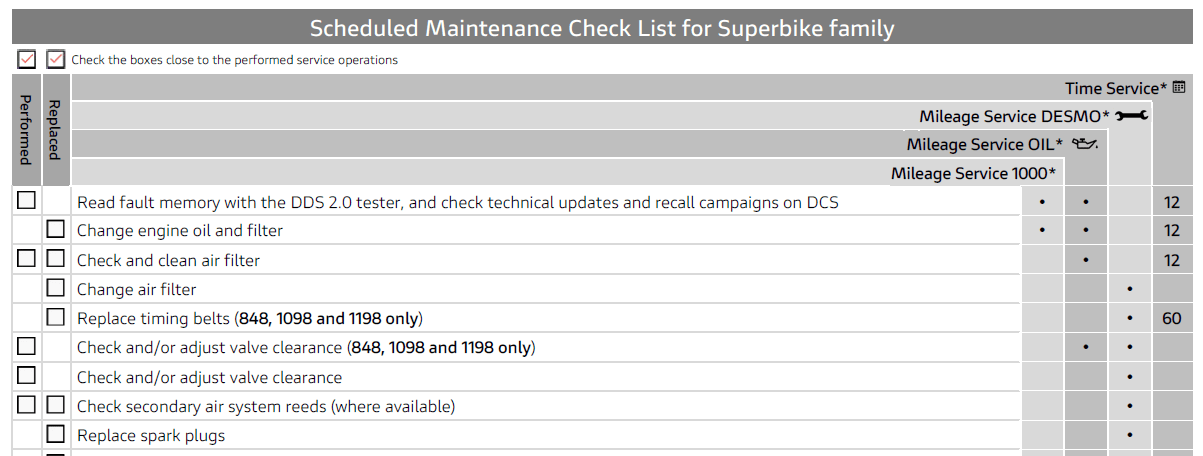Mark Replaced for Check and clean air filter

[56, 260]
